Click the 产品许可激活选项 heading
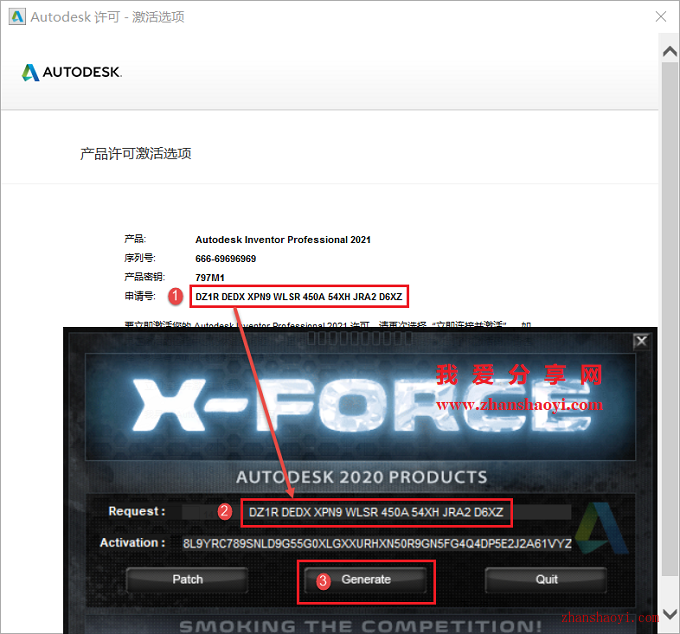 tap(136, 154)
